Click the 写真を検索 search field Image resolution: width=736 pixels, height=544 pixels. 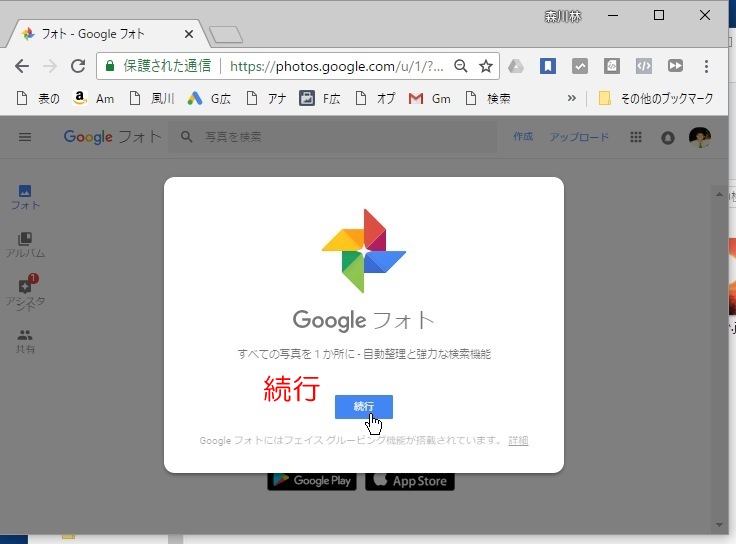(332, 137)
